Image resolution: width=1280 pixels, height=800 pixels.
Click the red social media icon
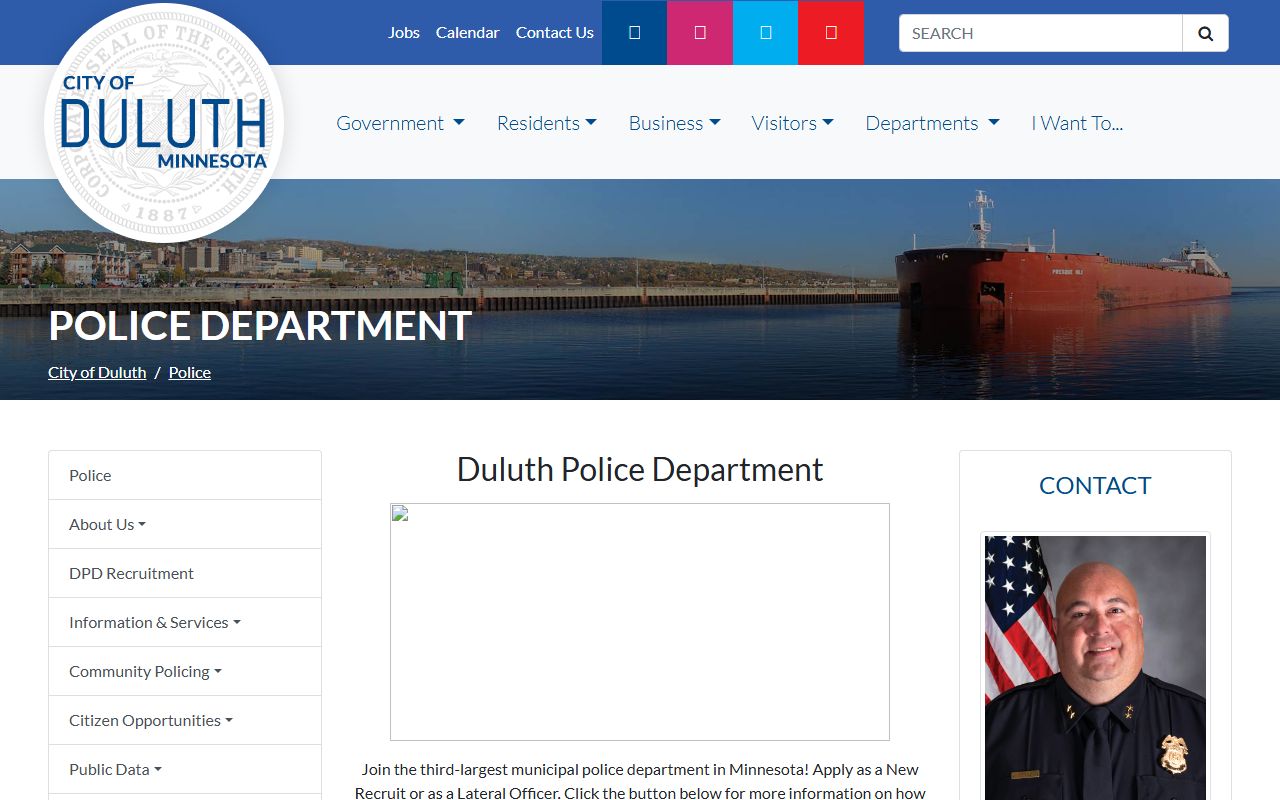[831, 32]
